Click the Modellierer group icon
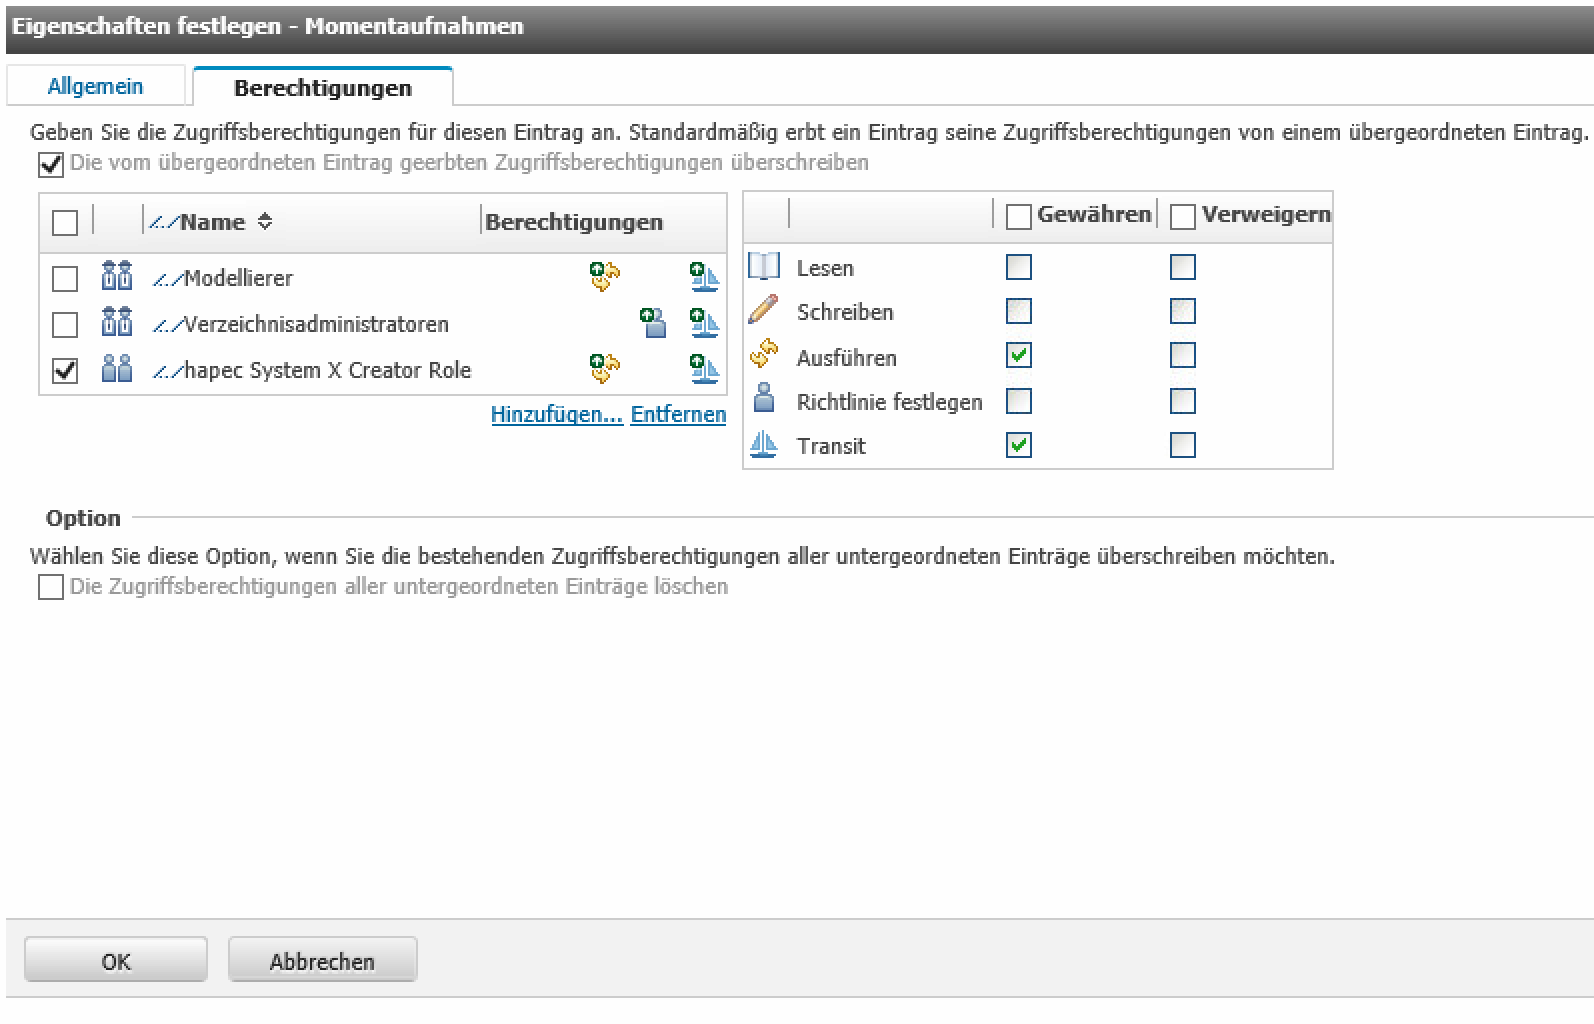The width and height of the screenshot is (1594, 1024). tap(117, 277)
